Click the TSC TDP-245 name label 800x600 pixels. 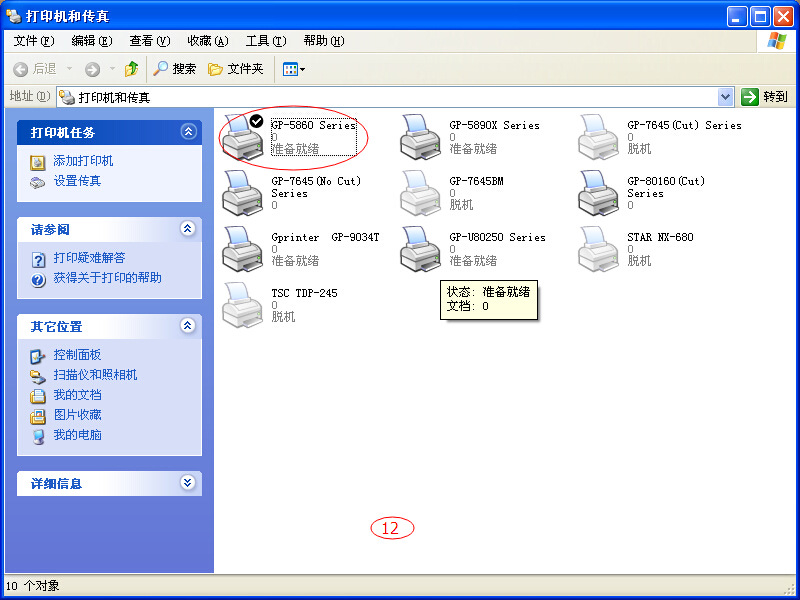tap(305, 293)
